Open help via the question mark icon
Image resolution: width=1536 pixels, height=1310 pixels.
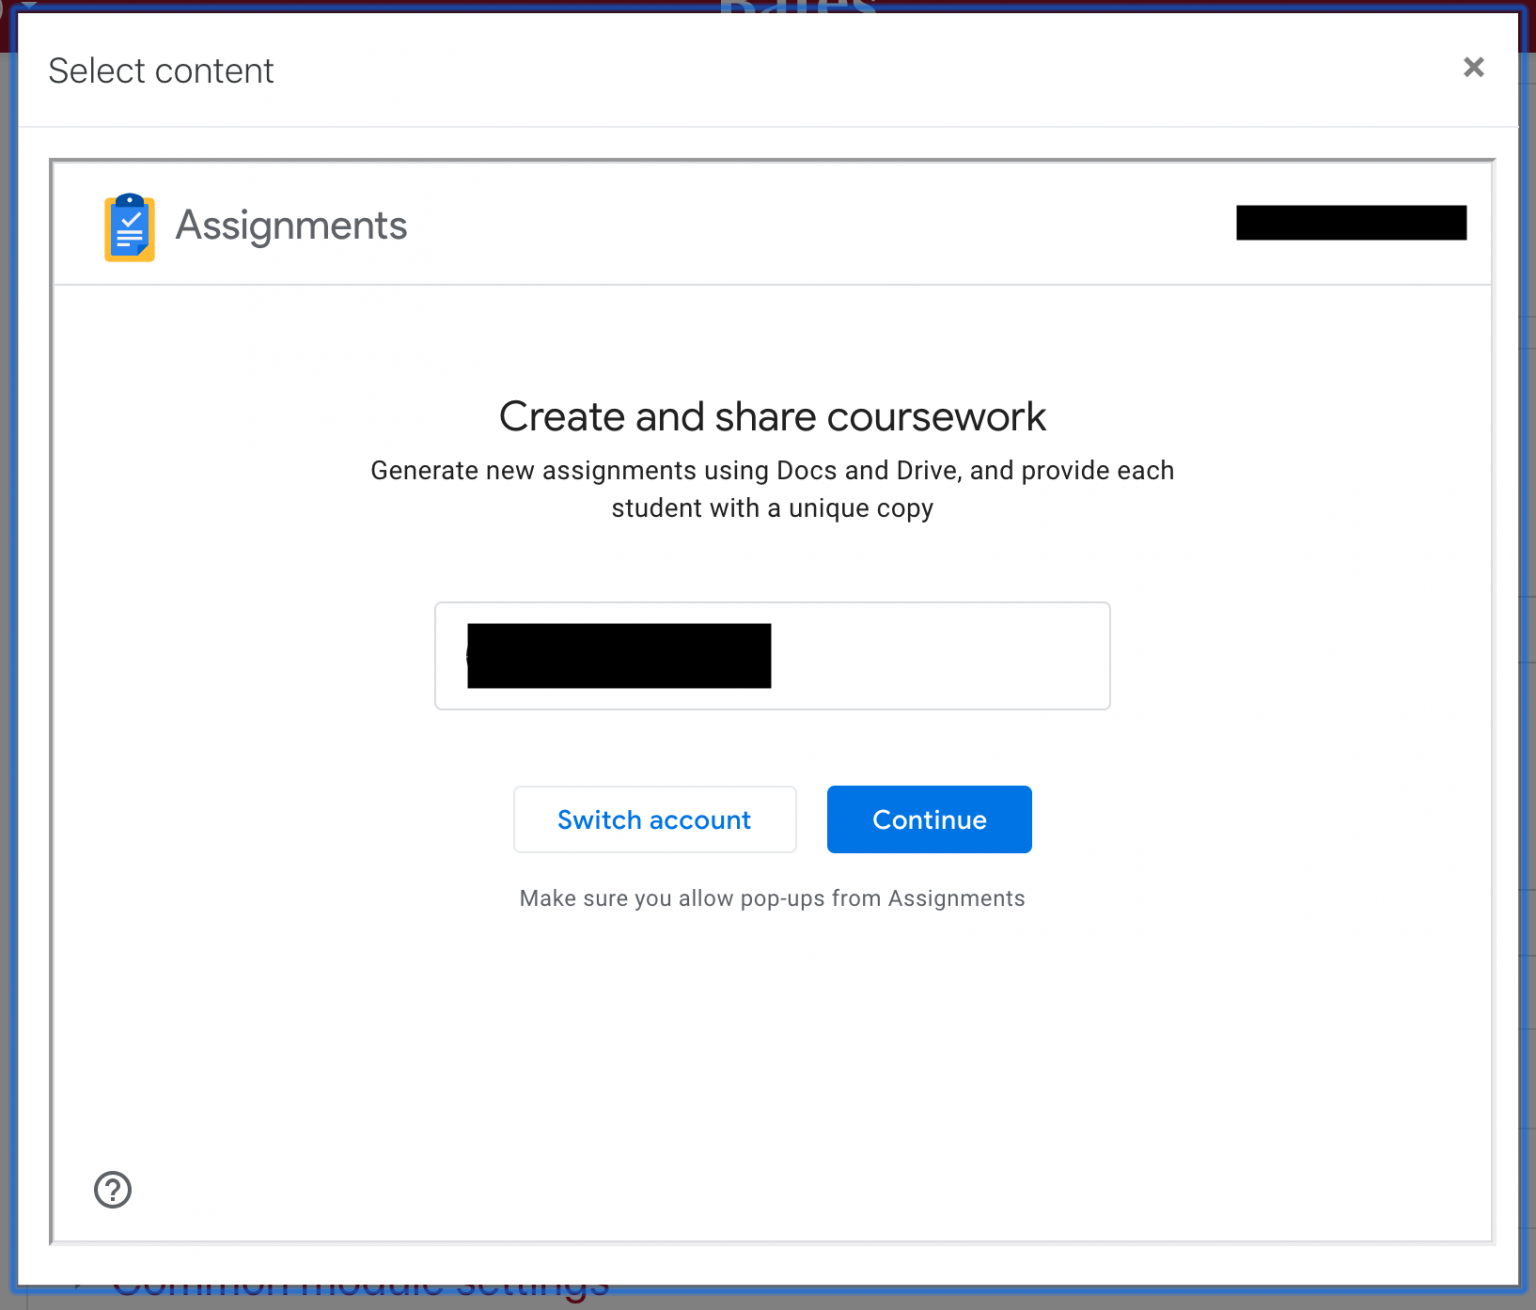point(113,1190)
